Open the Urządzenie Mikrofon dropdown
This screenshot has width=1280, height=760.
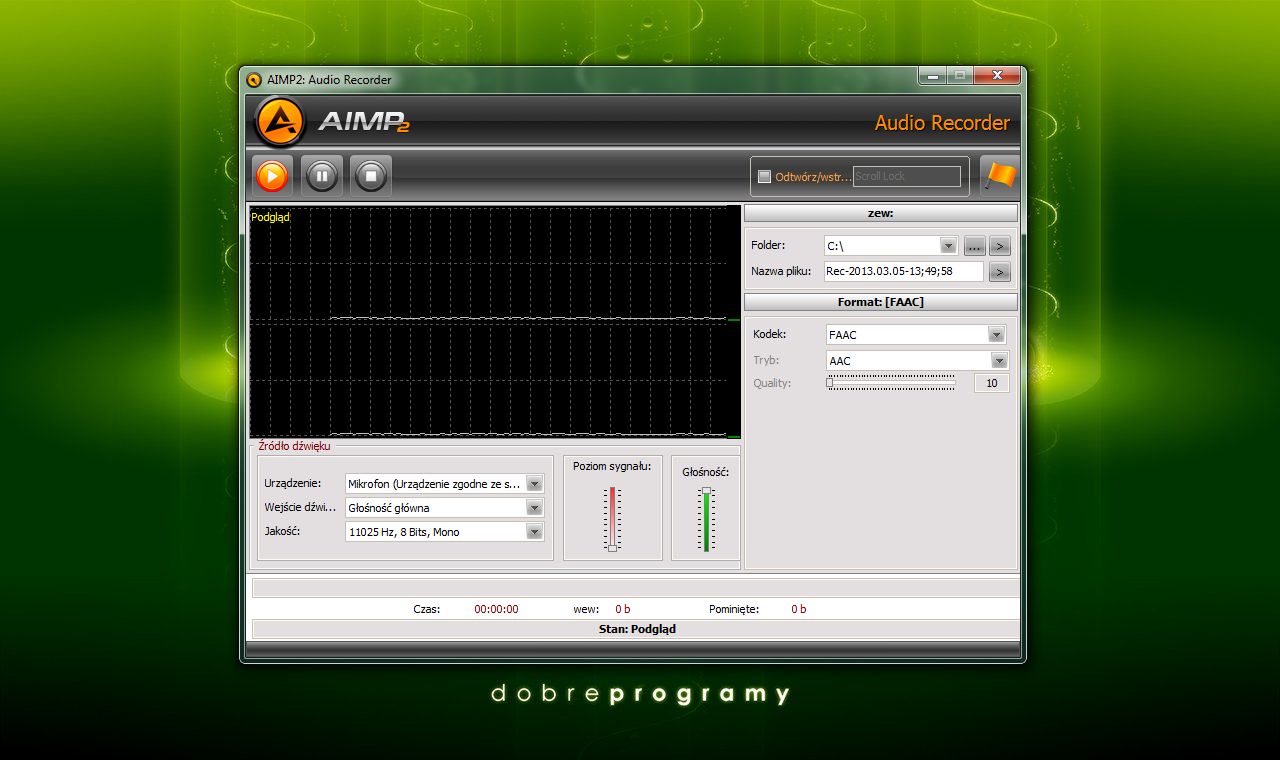(x=534, y=484)
